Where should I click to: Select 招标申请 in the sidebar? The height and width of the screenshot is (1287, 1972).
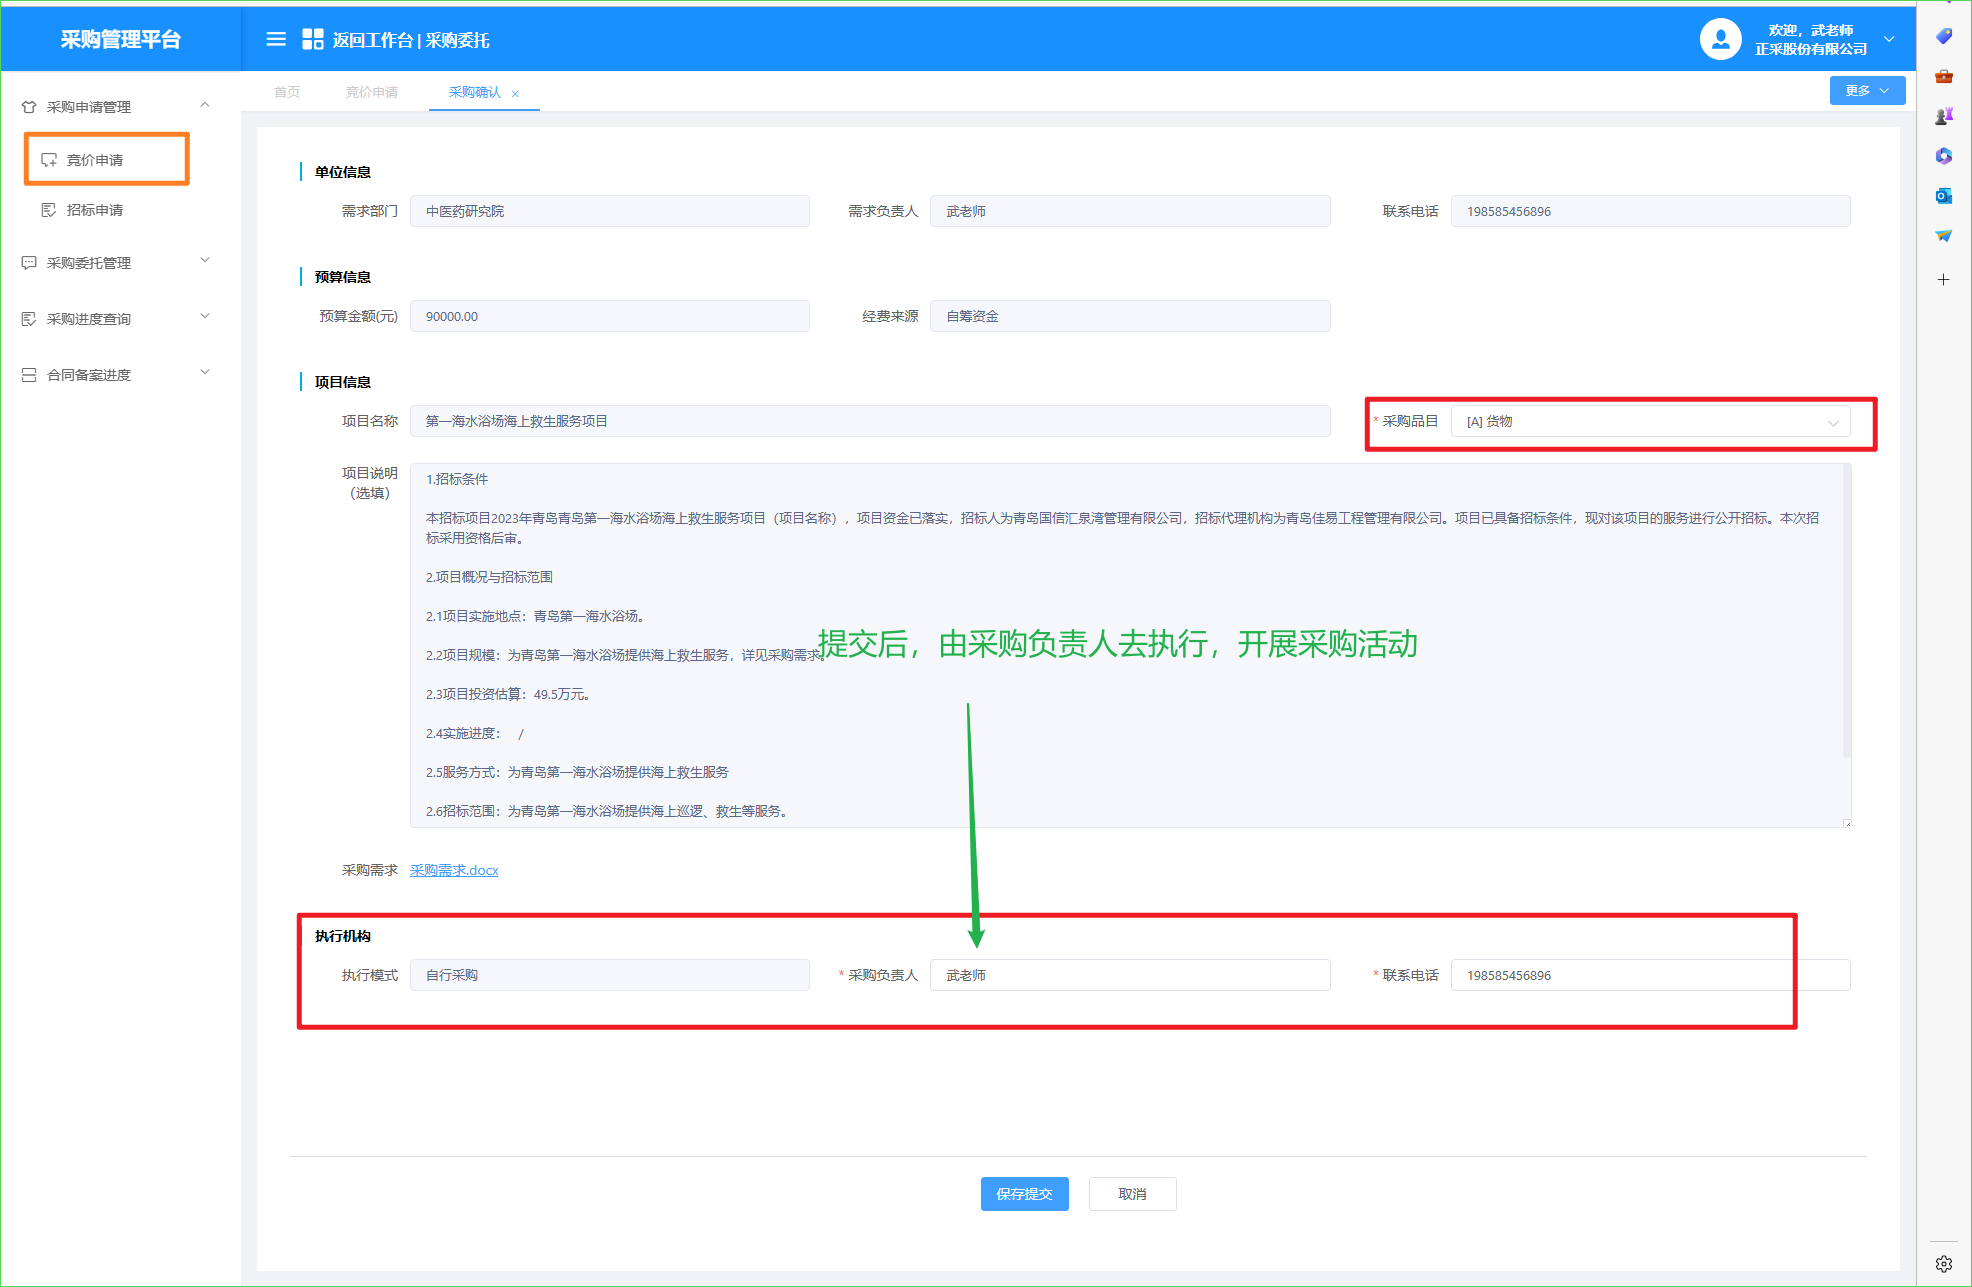pos(95,210)
